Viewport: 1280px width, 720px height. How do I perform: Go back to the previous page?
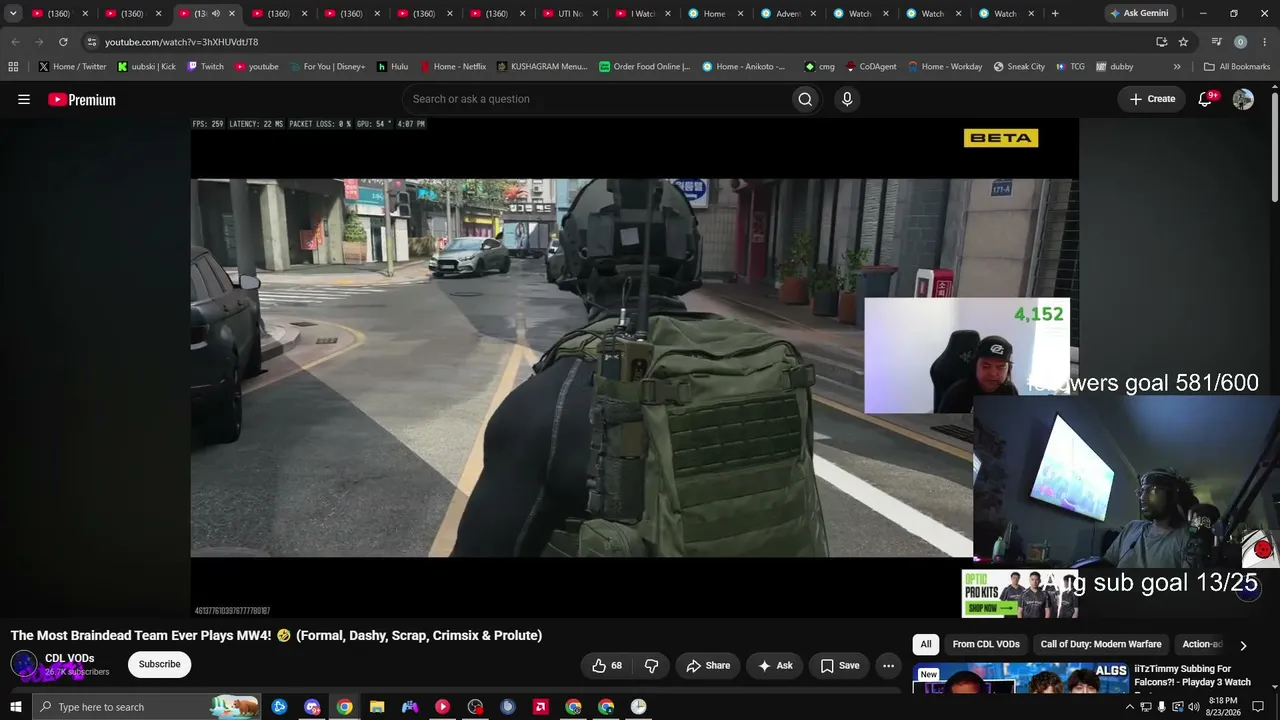coord(15,42)
